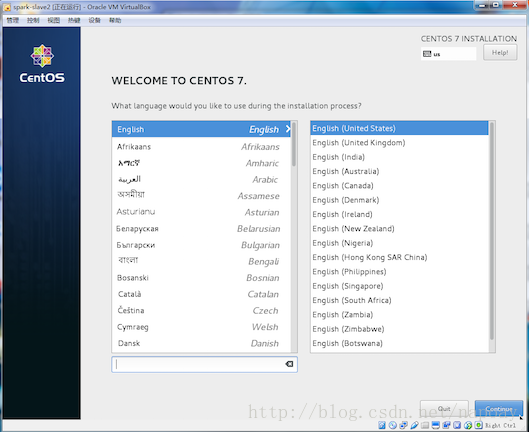The height and width of the screenshot is (432, 529).
Task: Select Belarusian in language list
Action: [201, 229]
